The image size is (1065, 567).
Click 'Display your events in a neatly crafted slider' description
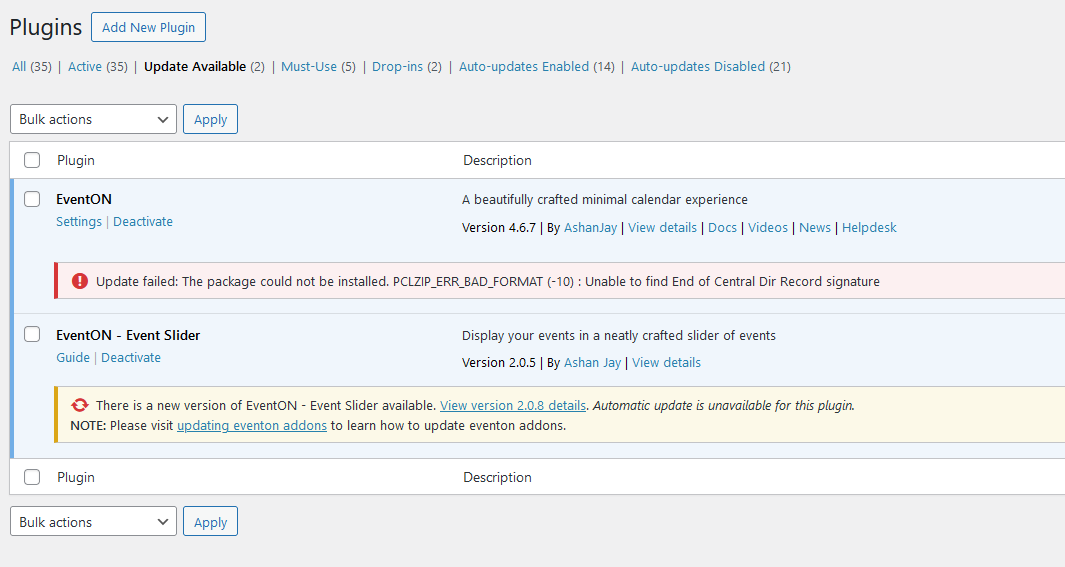(619, 335)
